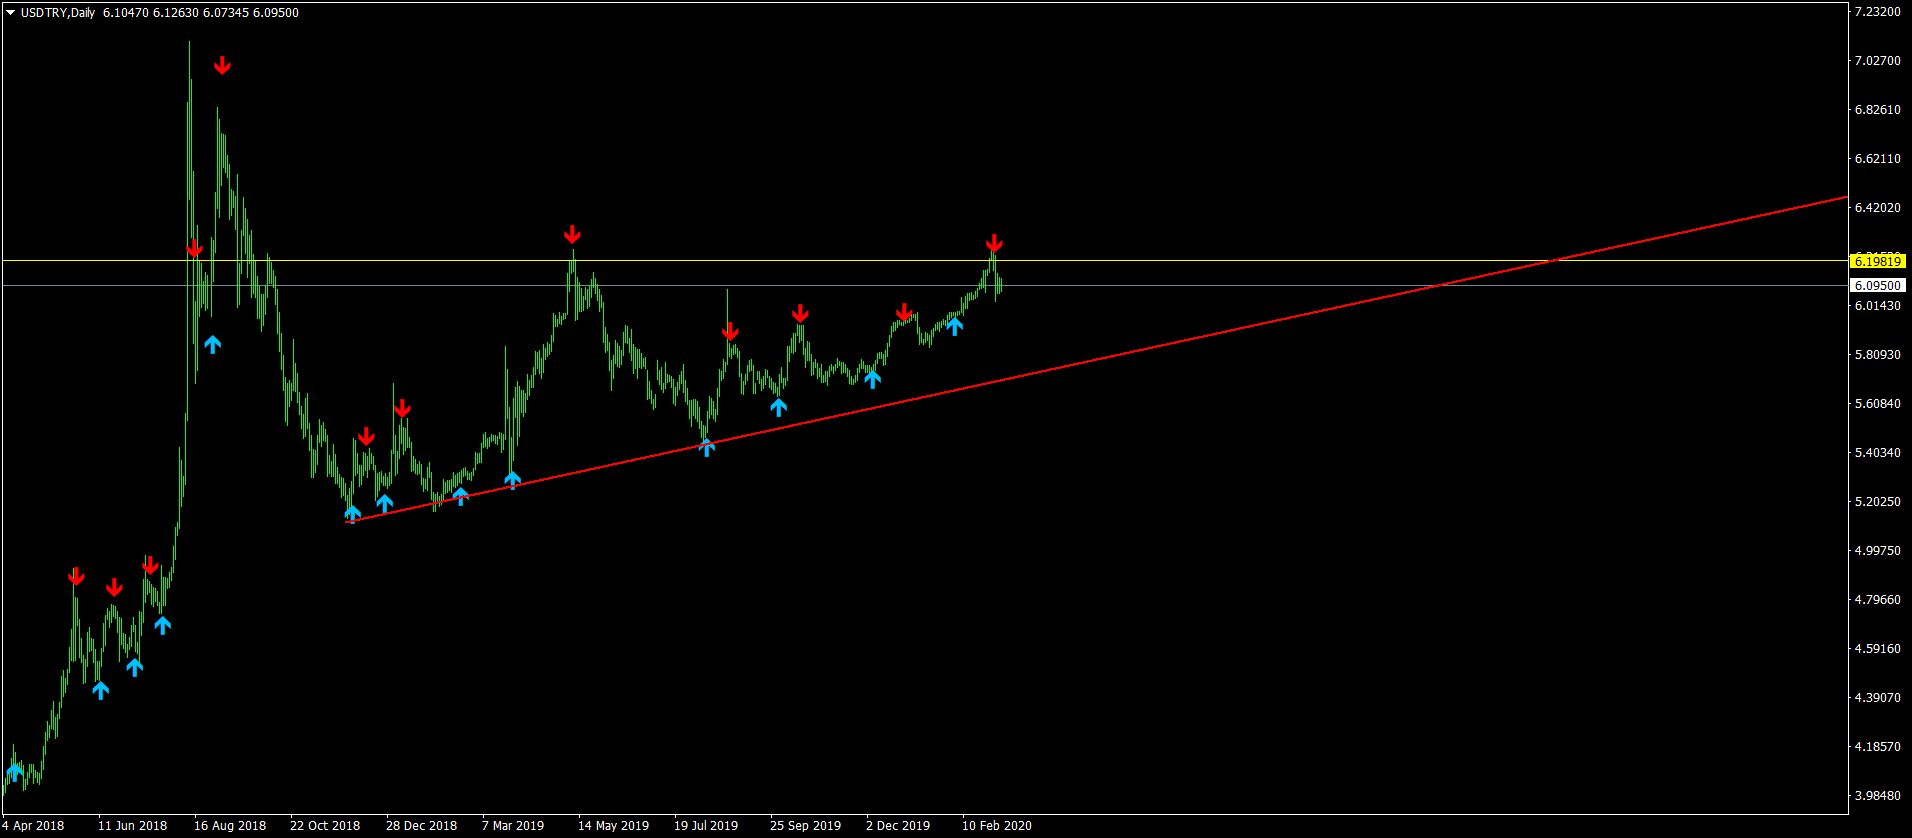
Task: Open the USDTRY,Daily chart dropdown triangle
Action: tap(10, 13)
